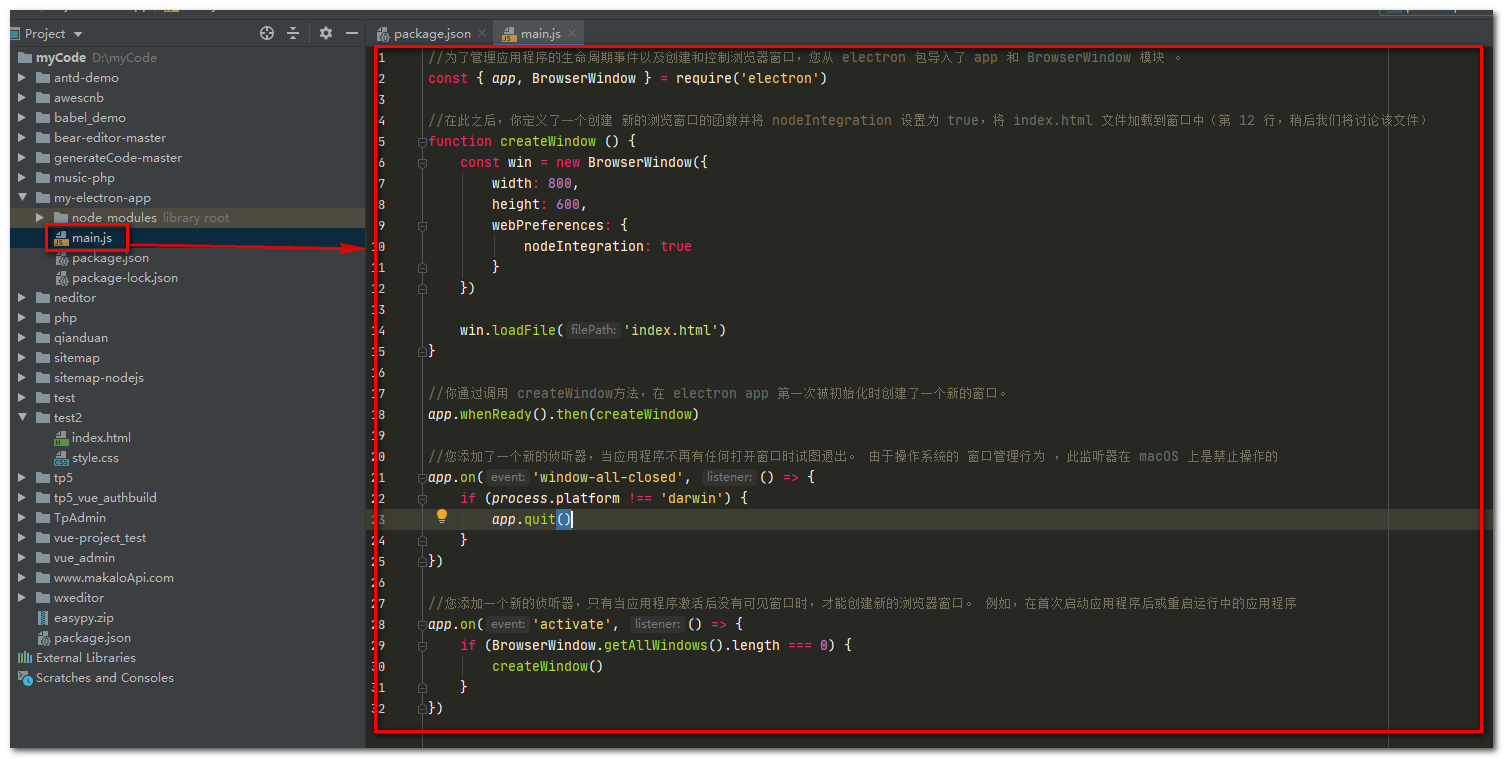Screen dimensions: 1504x759
Task: Click the easypy.zip archive icon
Action: pyautogui.click(x=43, y=618)
